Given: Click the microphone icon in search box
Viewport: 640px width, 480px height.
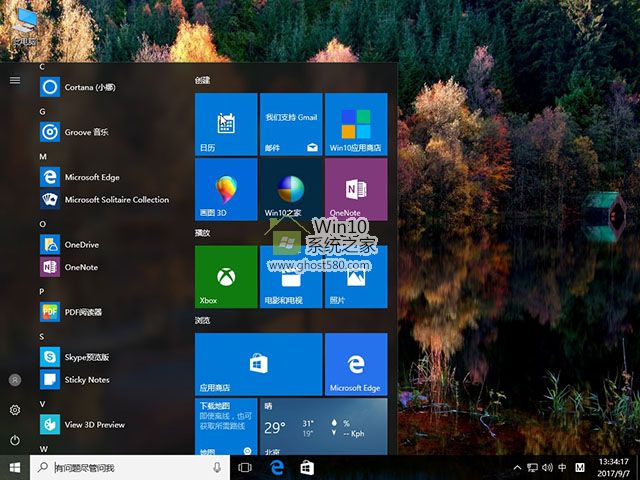Looking at the screenshot, I should [x=217, y=468].
